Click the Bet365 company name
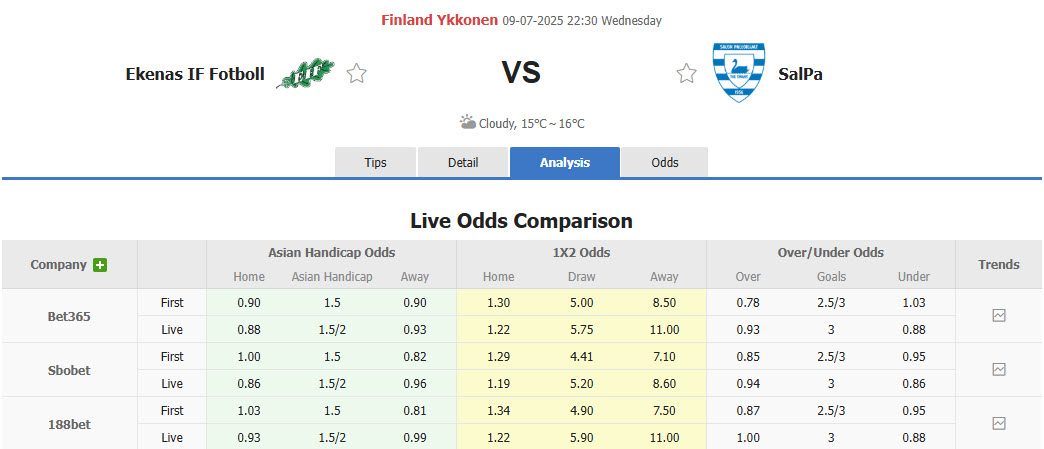The height and width of the screenshot is (449, 1044). click(69, 316)
